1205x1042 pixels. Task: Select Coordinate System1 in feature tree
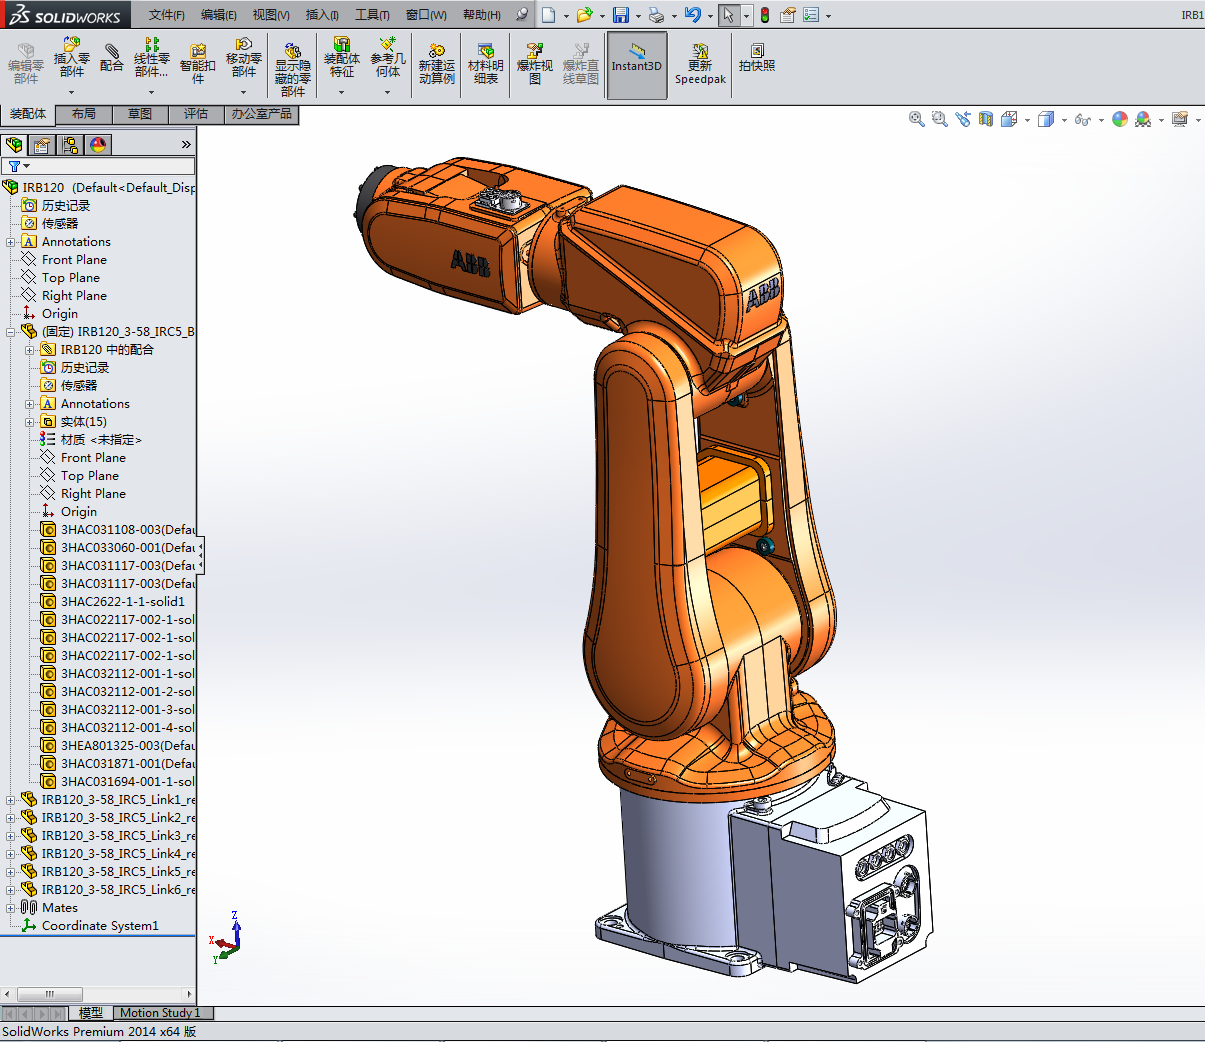click(x=100, y=926)
